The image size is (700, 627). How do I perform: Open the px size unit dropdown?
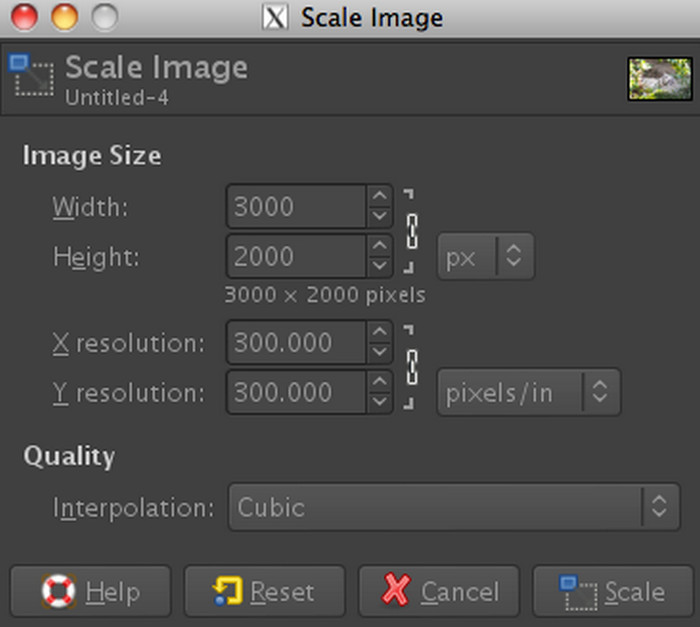pos(486,257)
